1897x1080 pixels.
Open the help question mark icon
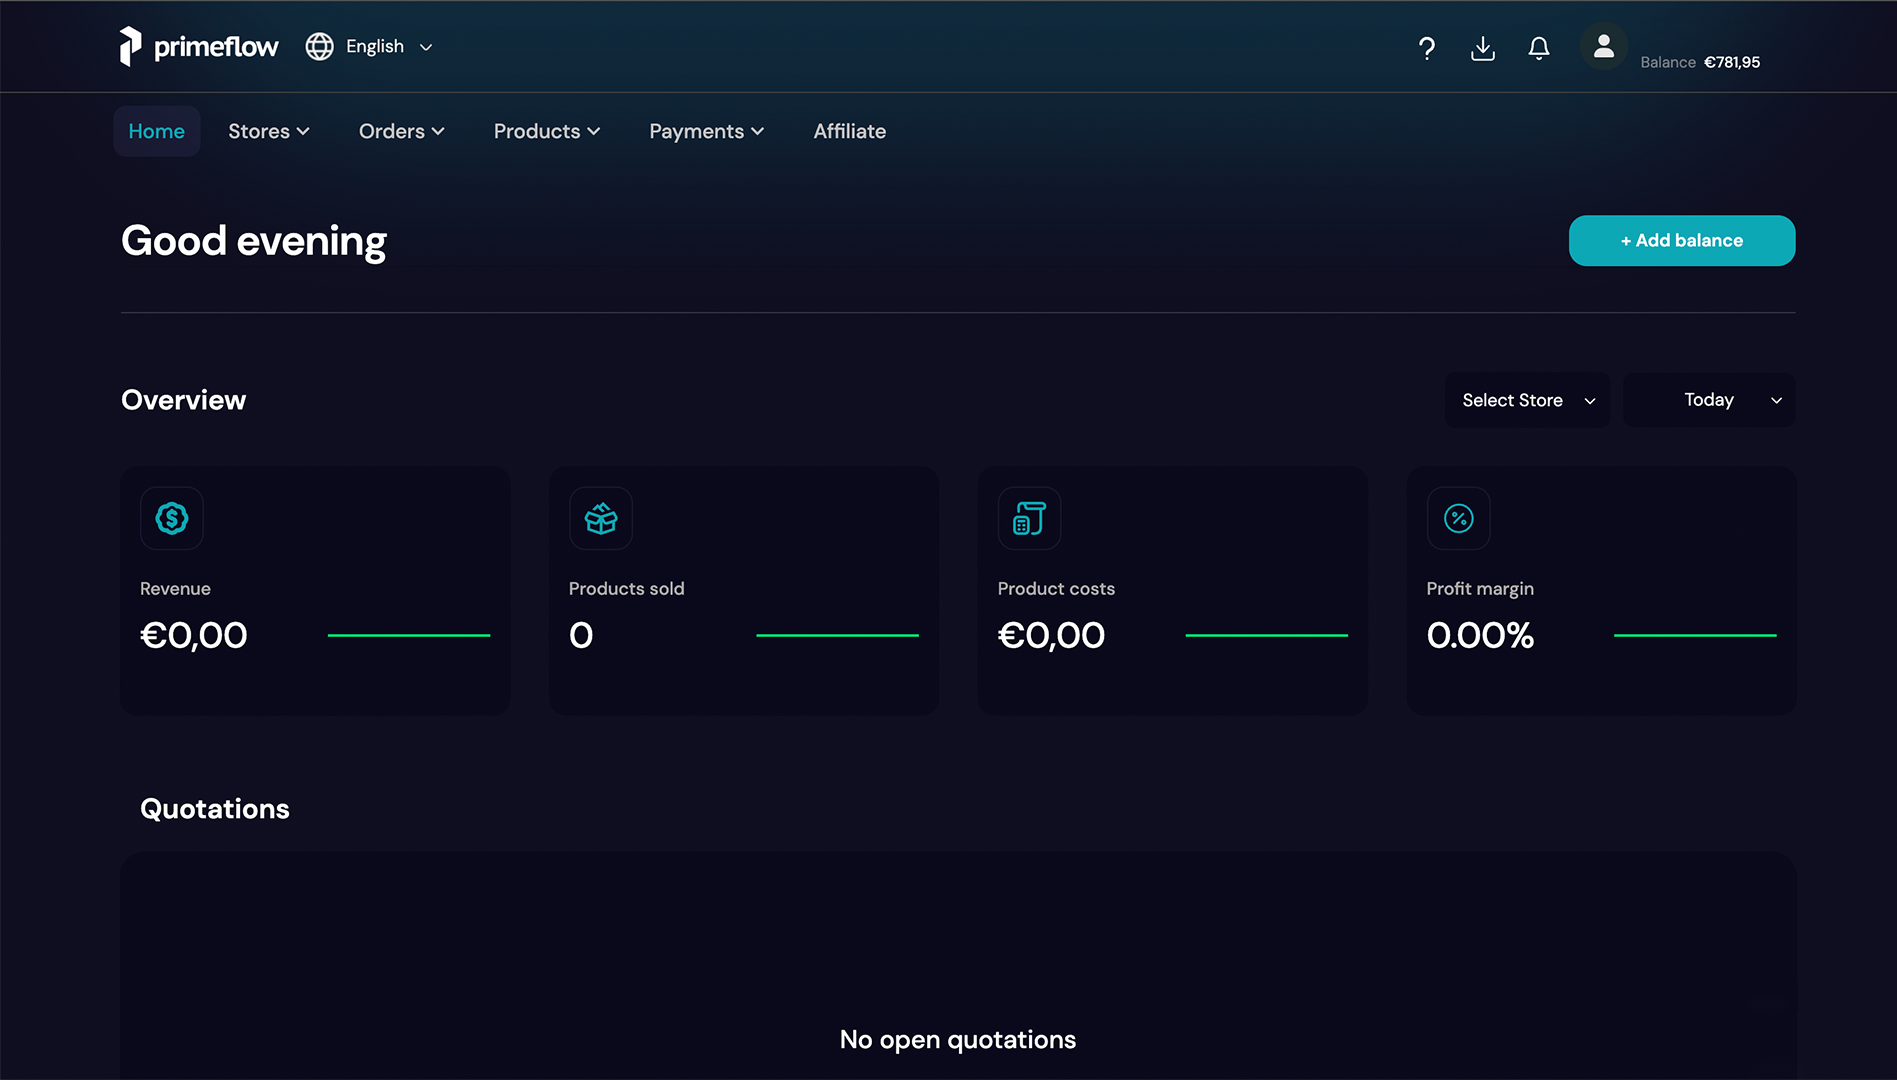[1427, 48]
